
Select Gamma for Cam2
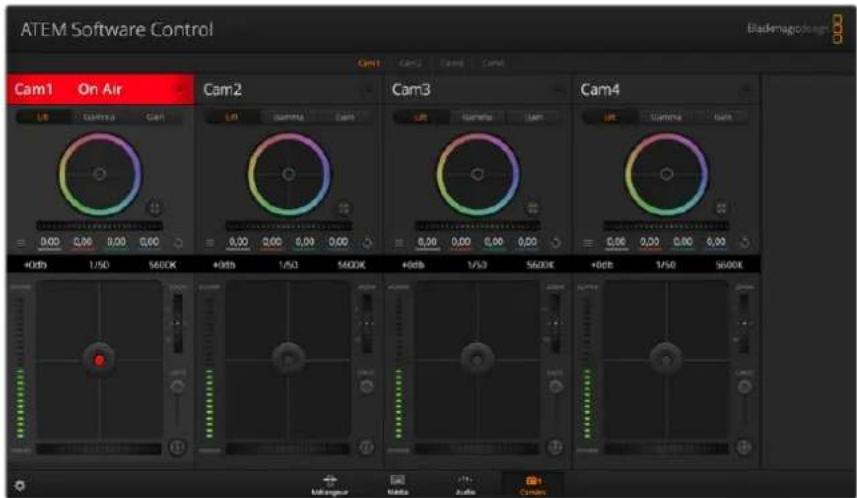coord(288,117)
